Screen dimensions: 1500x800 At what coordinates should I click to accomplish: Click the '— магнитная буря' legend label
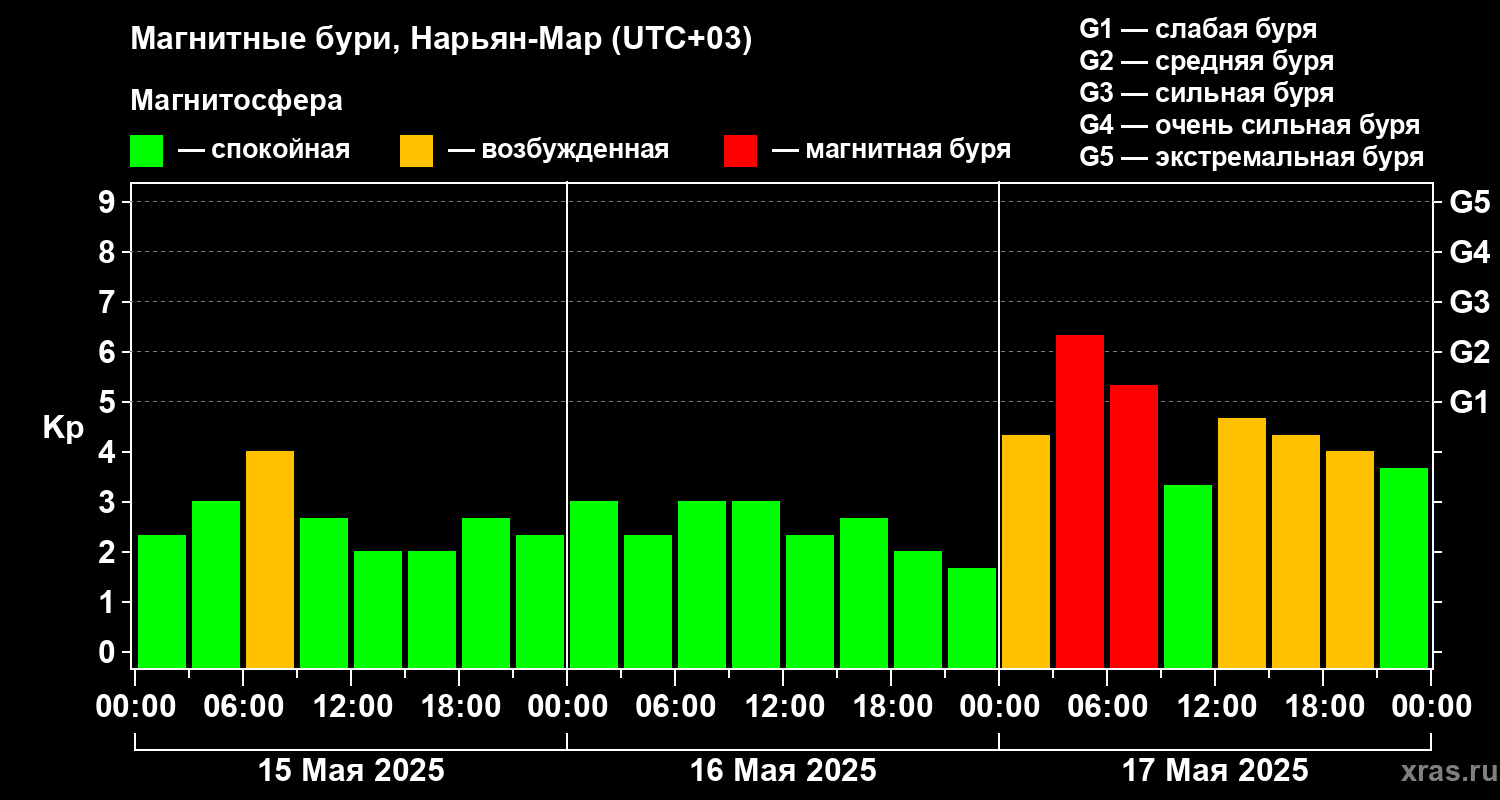(892, 150)
